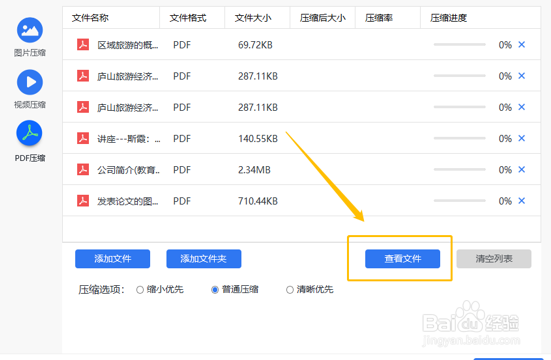The width and height of the screenshot is (551, 360).
Task: Click the 文件大小 column header
Action: pyautogui.click(x=253, y=18)
